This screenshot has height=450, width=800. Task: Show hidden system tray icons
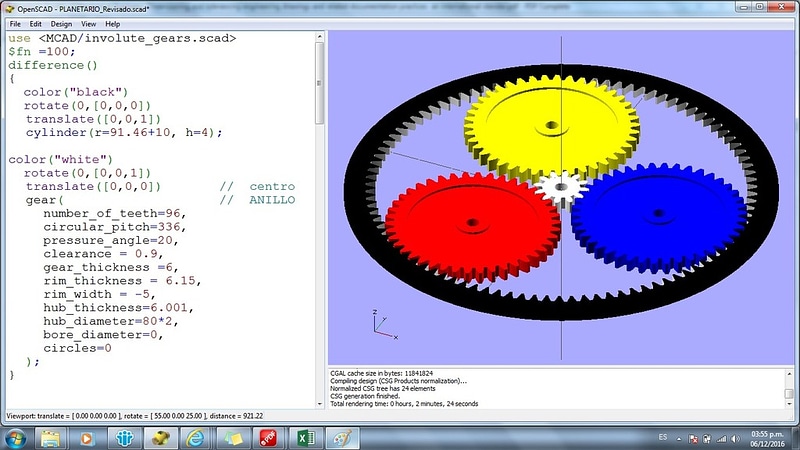tap(679, 439)
